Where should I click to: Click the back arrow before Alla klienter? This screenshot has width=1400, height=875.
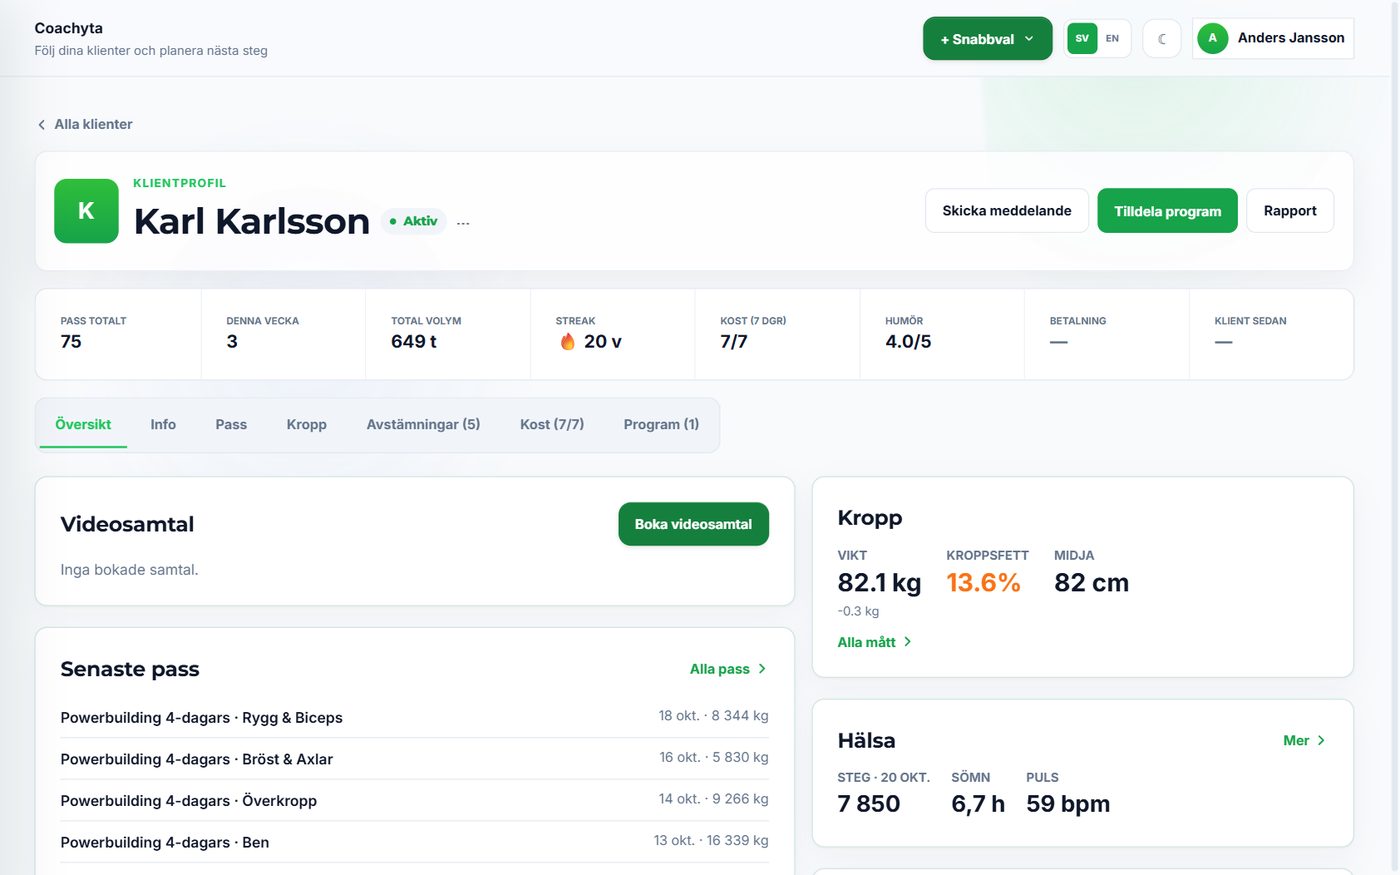[x=41, y=125]
